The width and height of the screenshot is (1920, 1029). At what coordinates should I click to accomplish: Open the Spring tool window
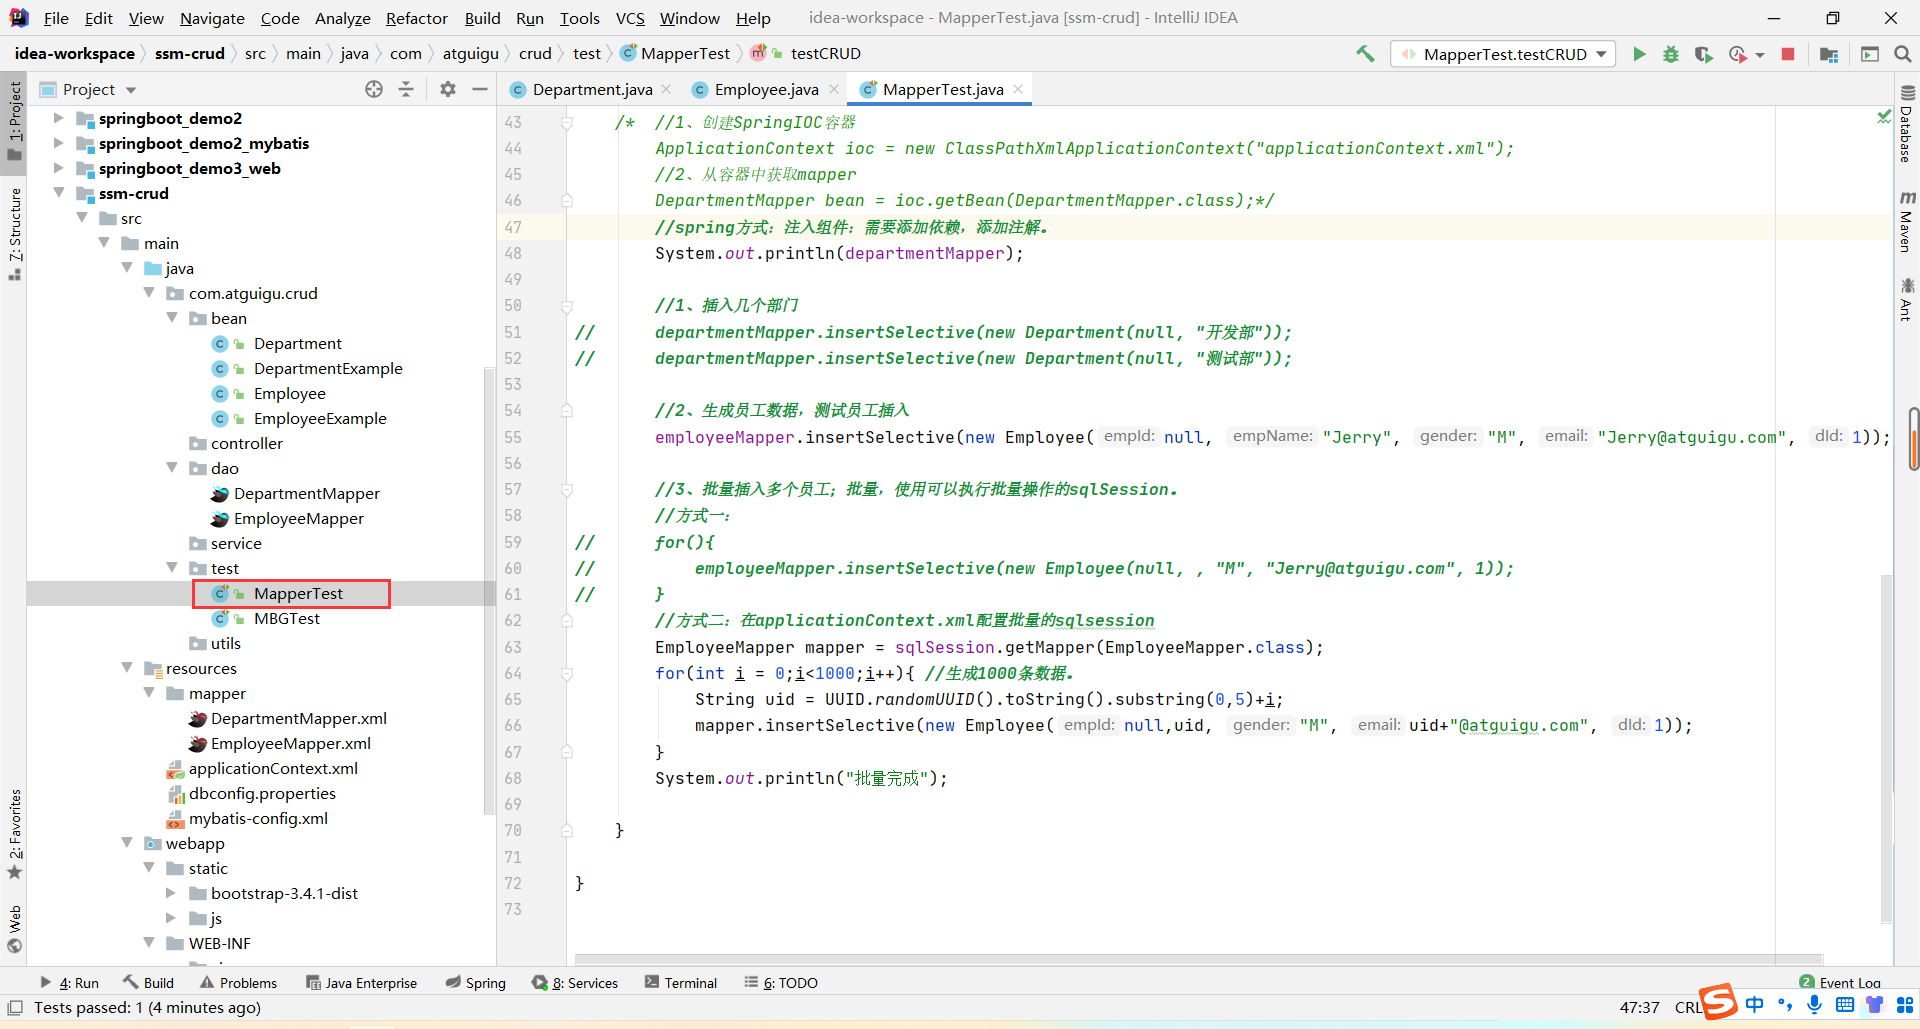pos(476,983)
